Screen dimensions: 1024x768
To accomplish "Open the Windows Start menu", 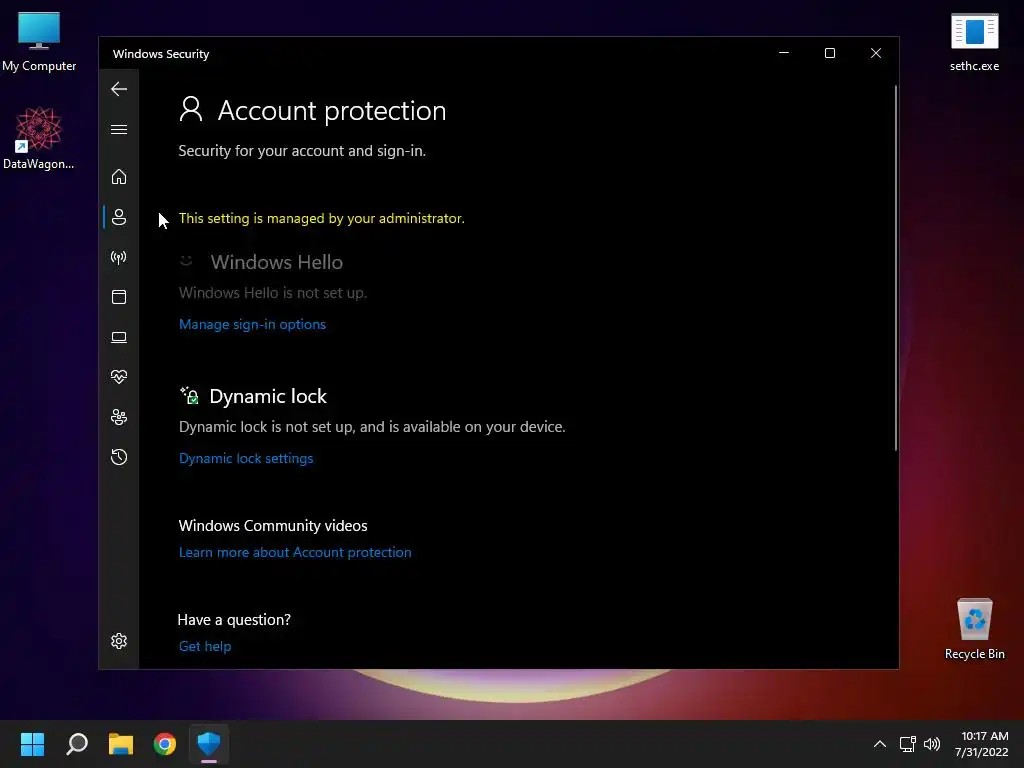I will (x=32, y=743).
